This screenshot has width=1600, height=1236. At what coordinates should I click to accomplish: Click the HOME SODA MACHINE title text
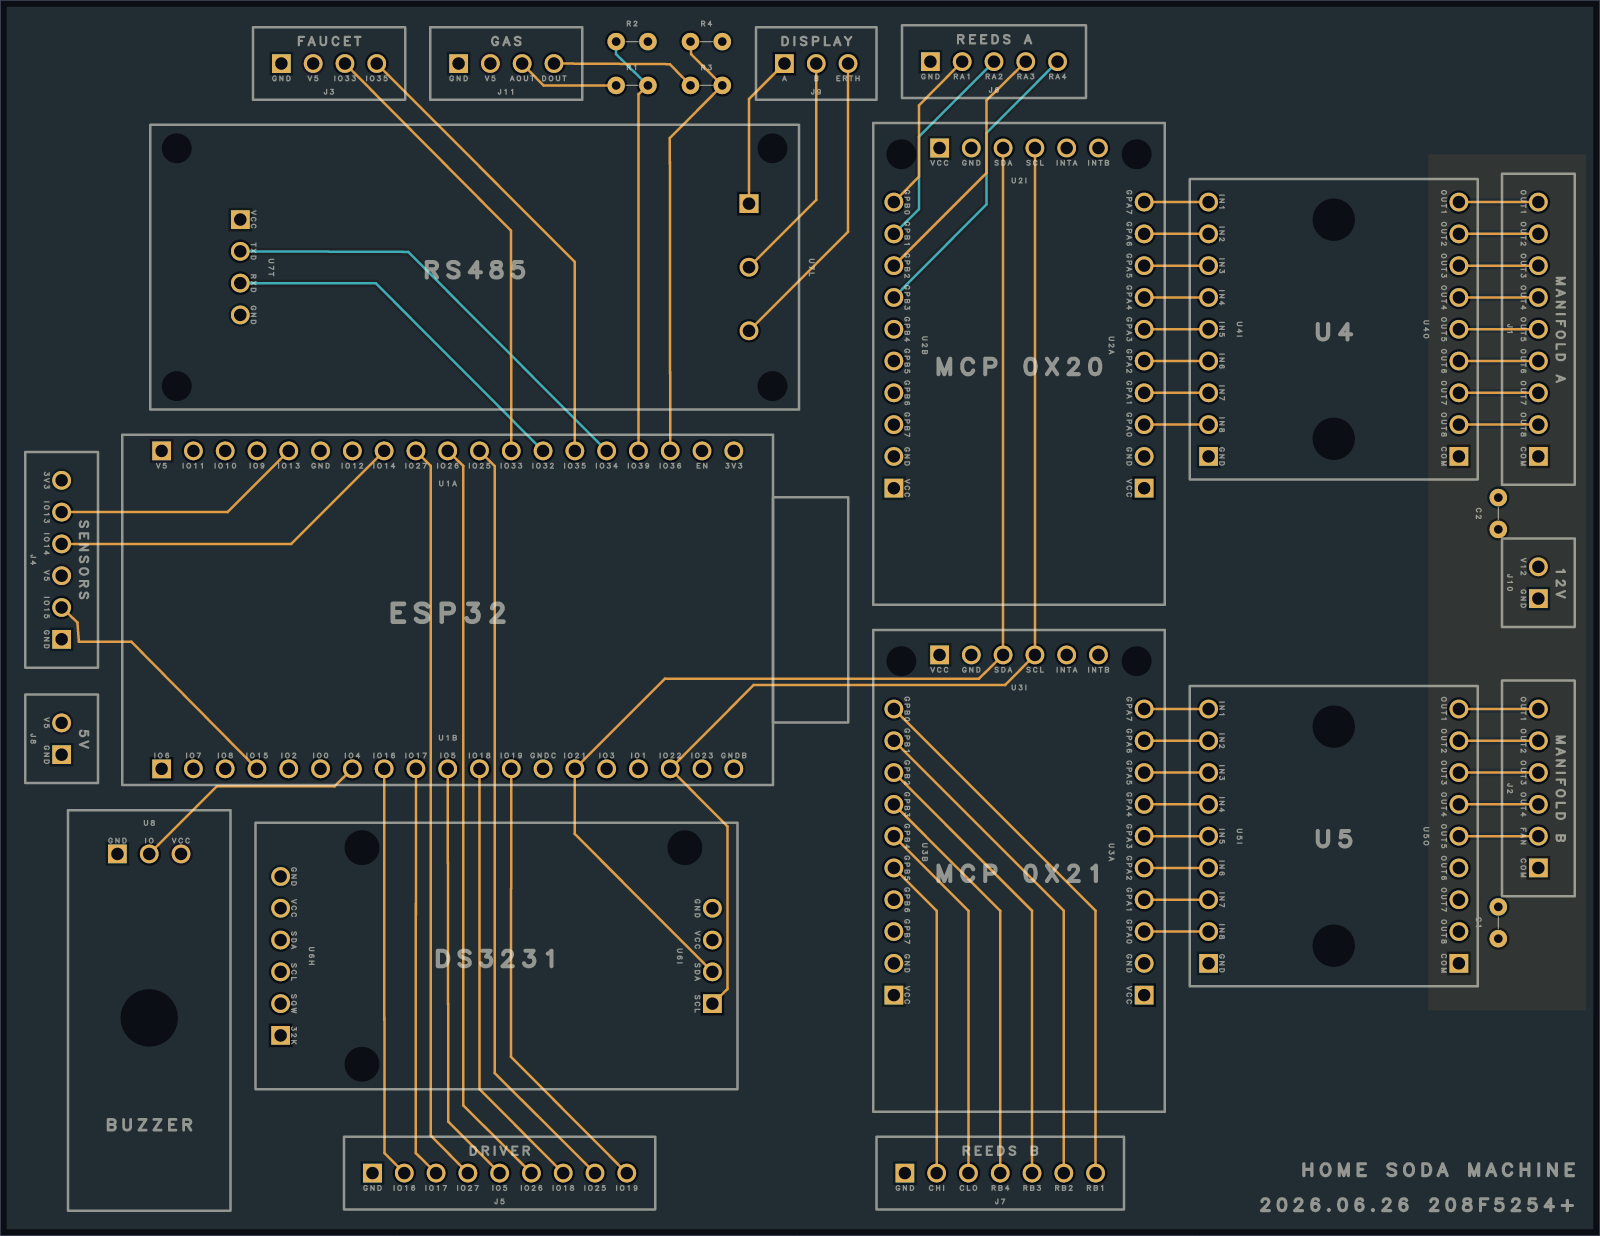pos(1438,1170)
